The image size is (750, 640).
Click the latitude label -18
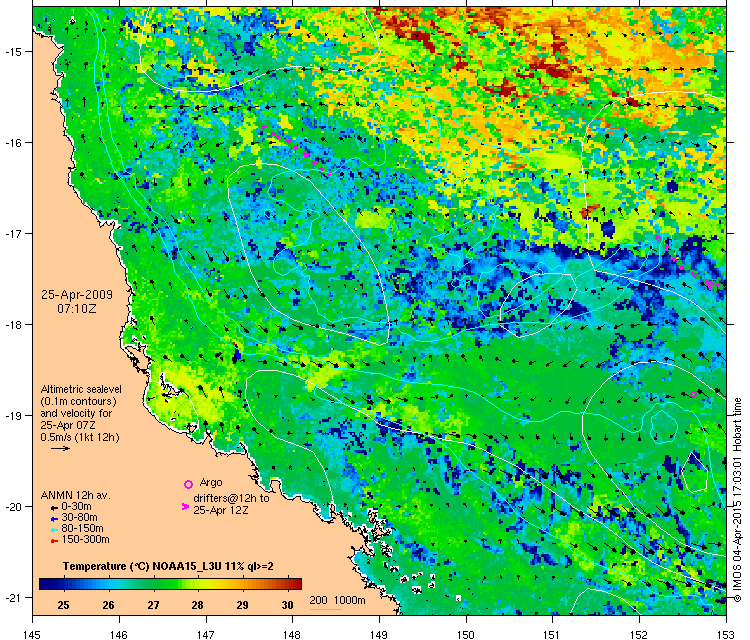pyautogui.click(x=12, y=324)
